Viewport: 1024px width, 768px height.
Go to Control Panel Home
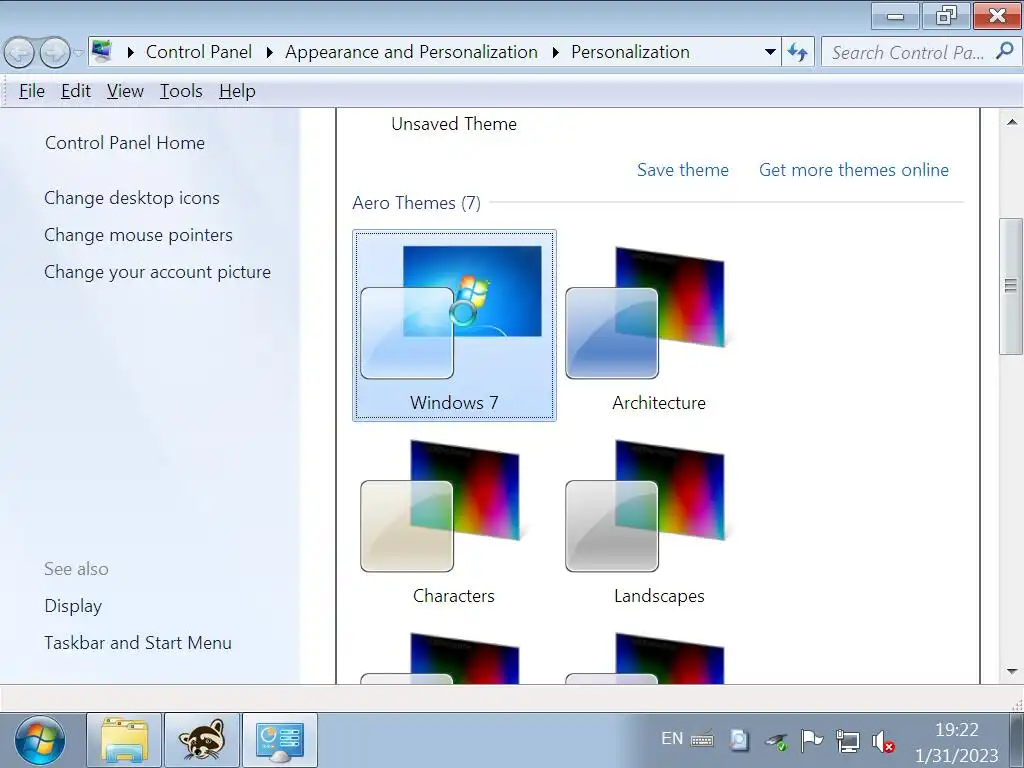pyautogui.click(x=125, y=142)
